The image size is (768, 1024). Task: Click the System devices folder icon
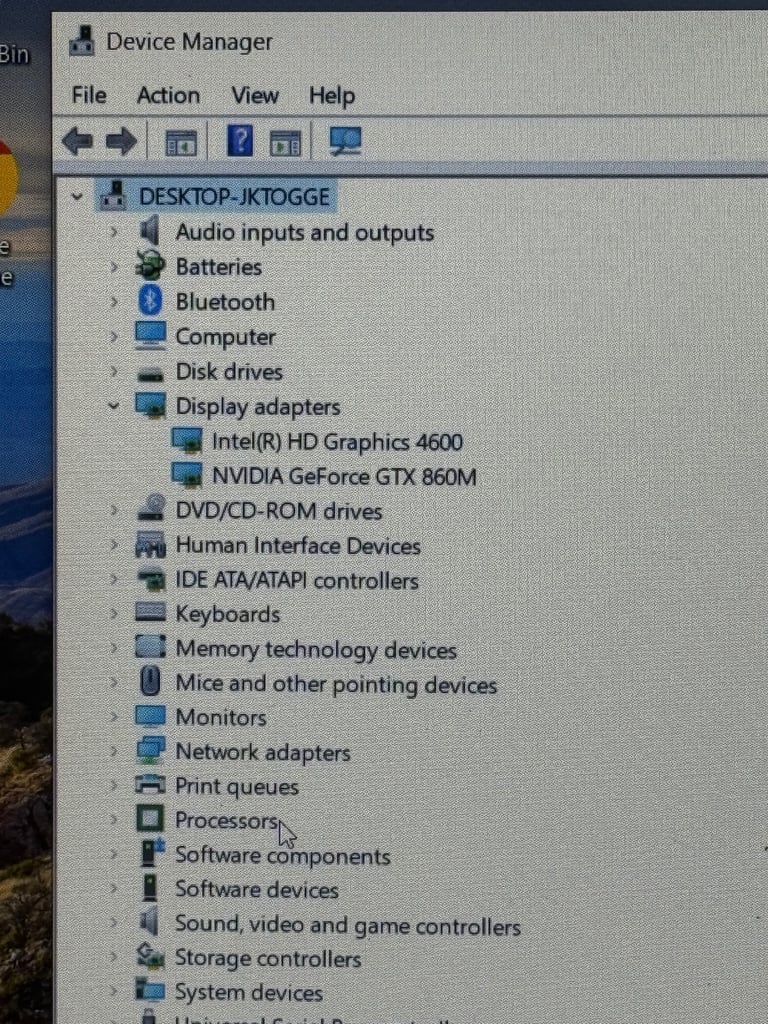pyautogui.click(x=150, y=990)
